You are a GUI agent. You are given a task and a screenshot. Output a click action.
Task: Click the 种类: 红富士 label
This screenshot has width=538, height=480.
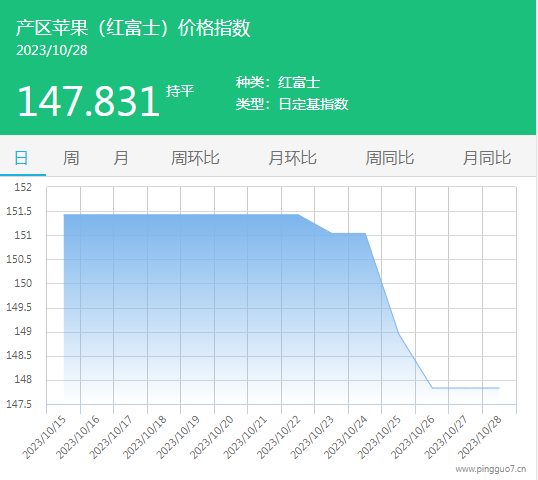(278, 82)
